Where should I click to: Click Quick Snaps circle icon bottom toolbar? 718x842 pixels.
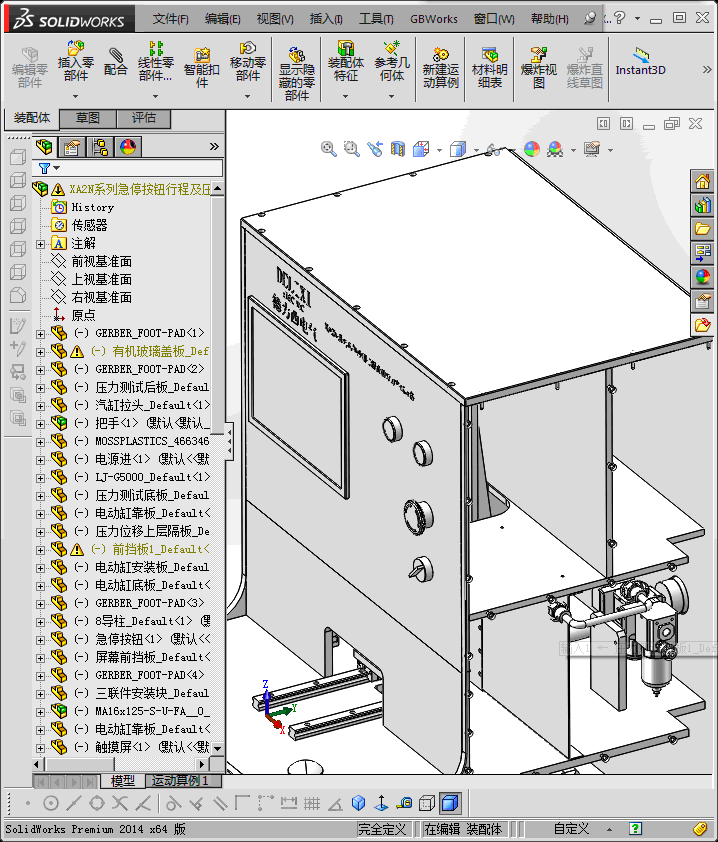50,803
